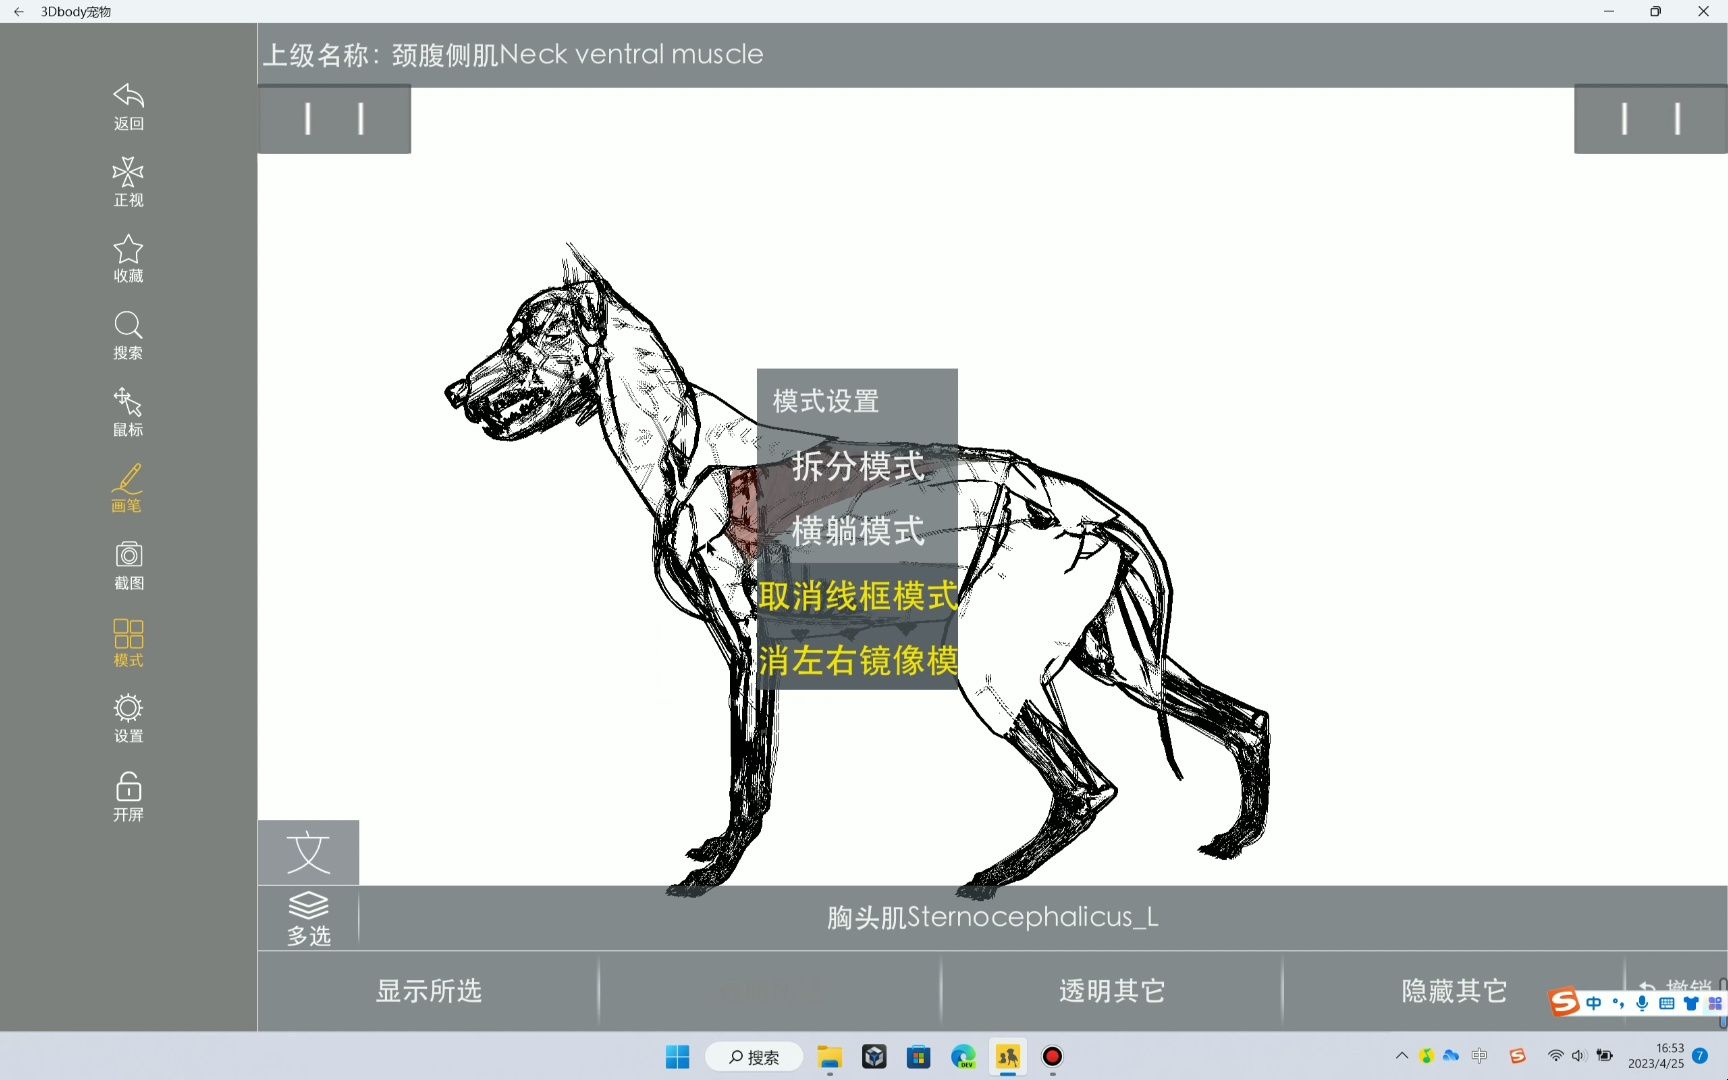Click the Sogou S tray icon
This screenshot has width=1728, height=1080.
point(1518,1056)
